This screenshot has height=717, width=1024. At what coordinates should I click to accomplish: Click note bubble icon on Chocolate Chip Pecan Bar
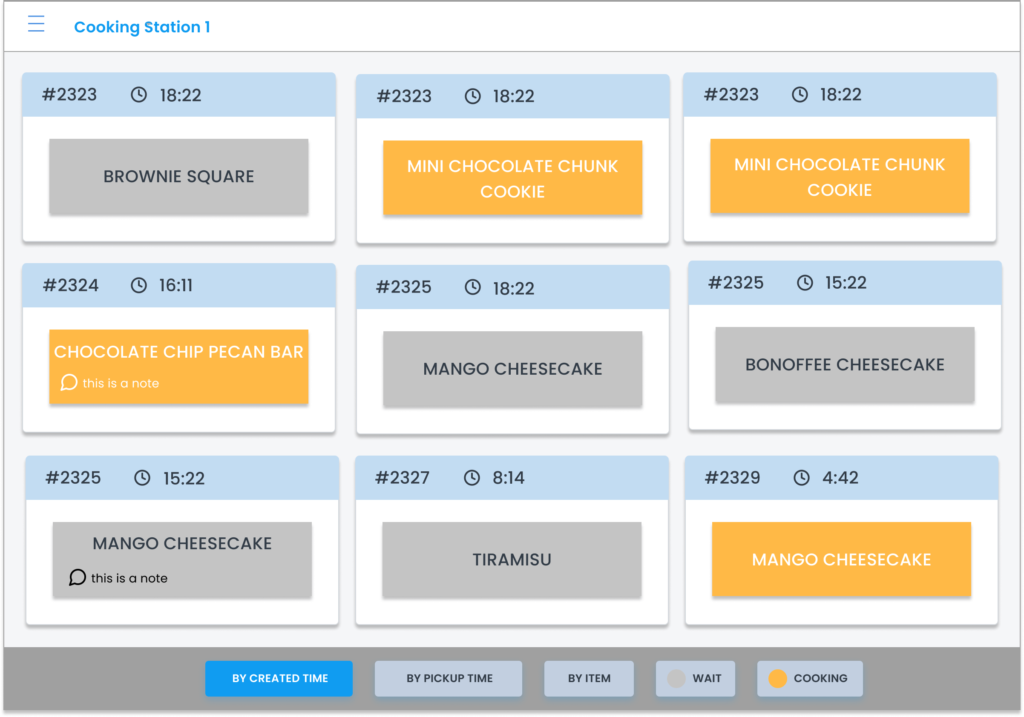(x=68, y=383)
